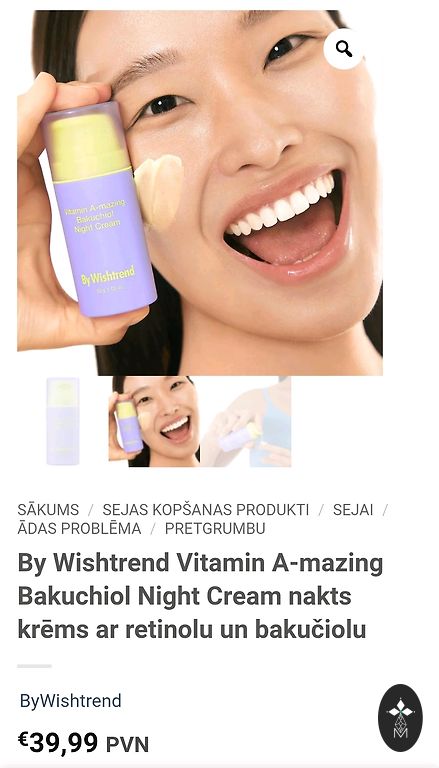Open the floating black oval logo widget

pyautogui.click(x=400, y=718)
